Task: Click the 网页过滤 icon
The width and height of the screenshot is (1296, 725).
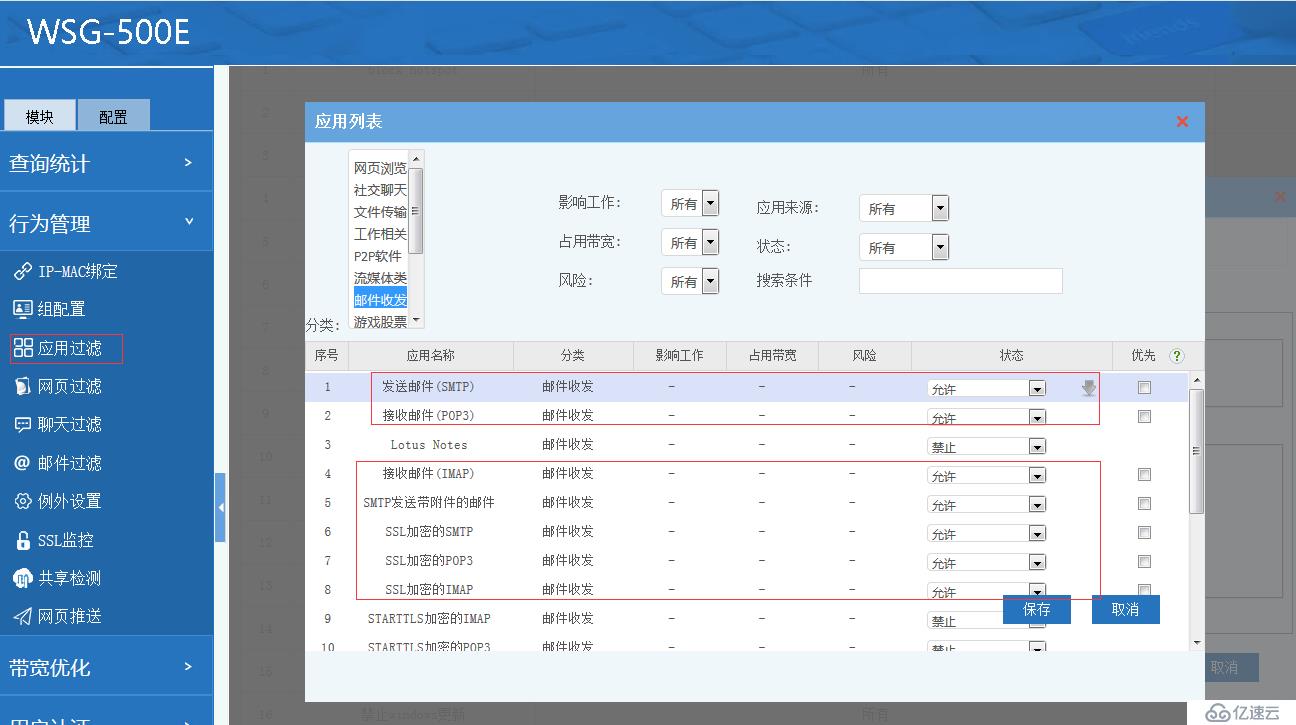Action: [23, 386]
